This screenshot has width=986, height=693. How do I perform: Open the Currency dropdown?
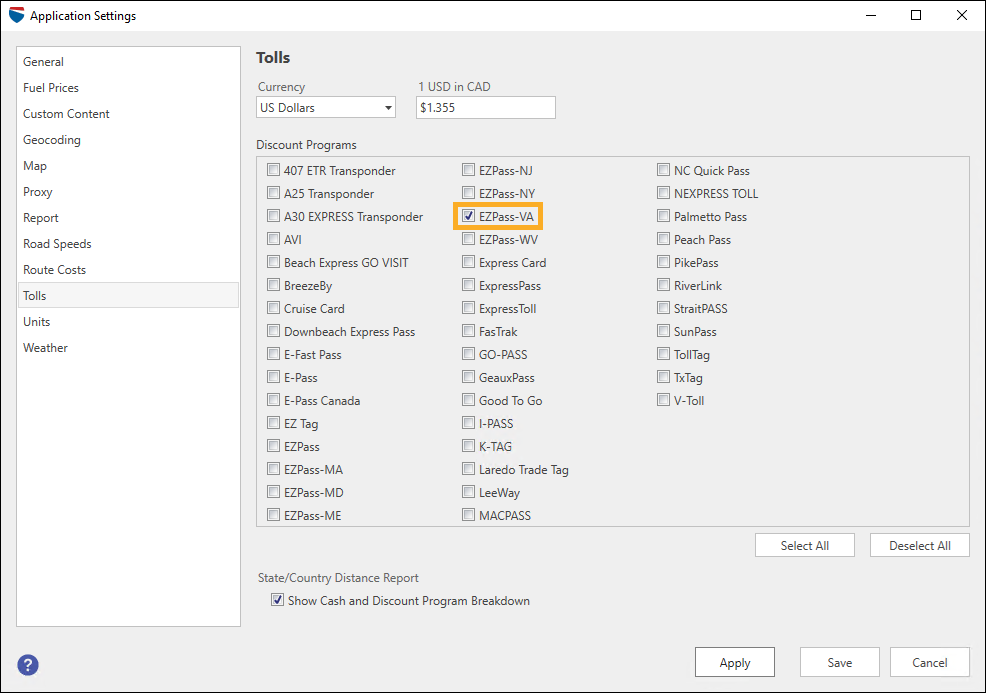[x=325, y=107]
